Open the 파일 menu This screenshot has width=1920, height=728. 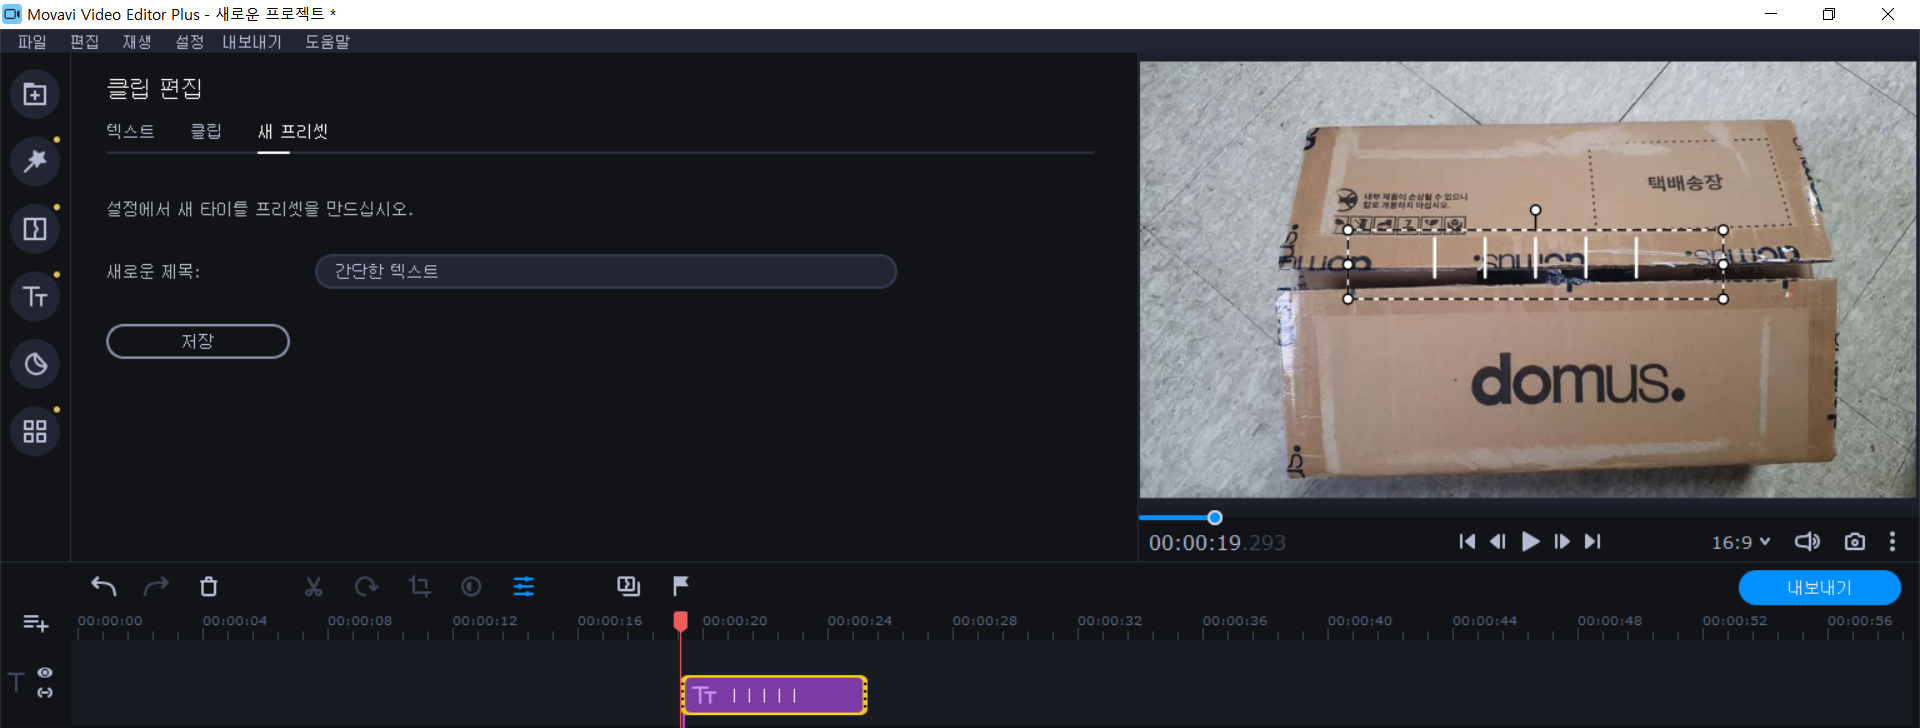coord(32,42)
